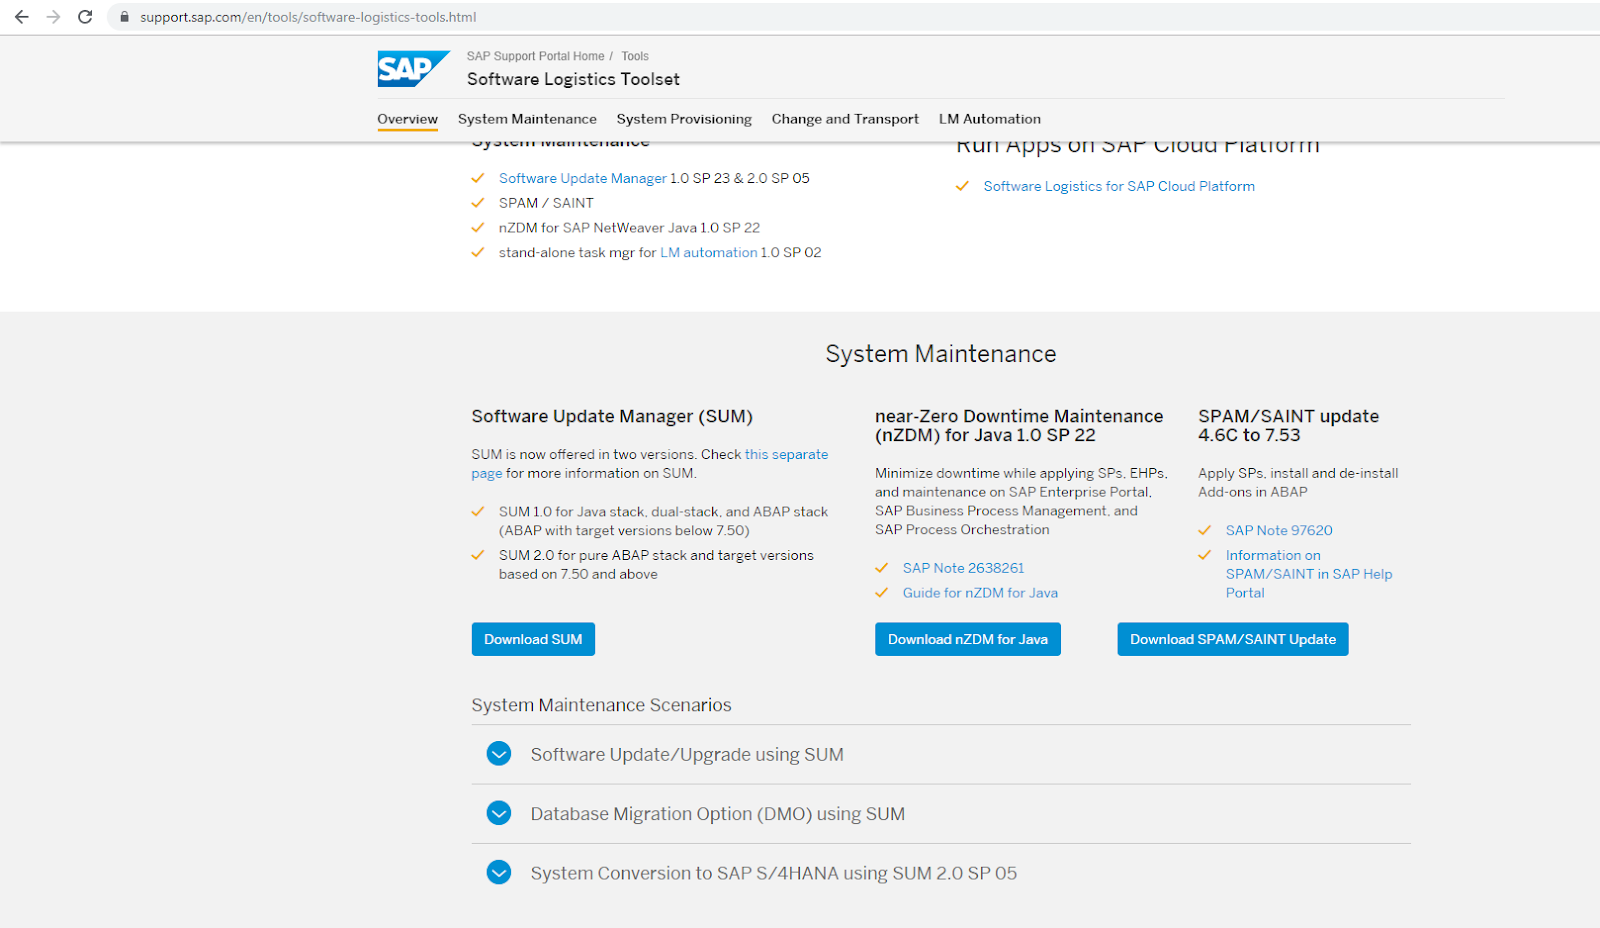1600x928 pixels.
Task: Click checkmark beside SUM 2.0 bullet
Action: click(x=478, y=555)
